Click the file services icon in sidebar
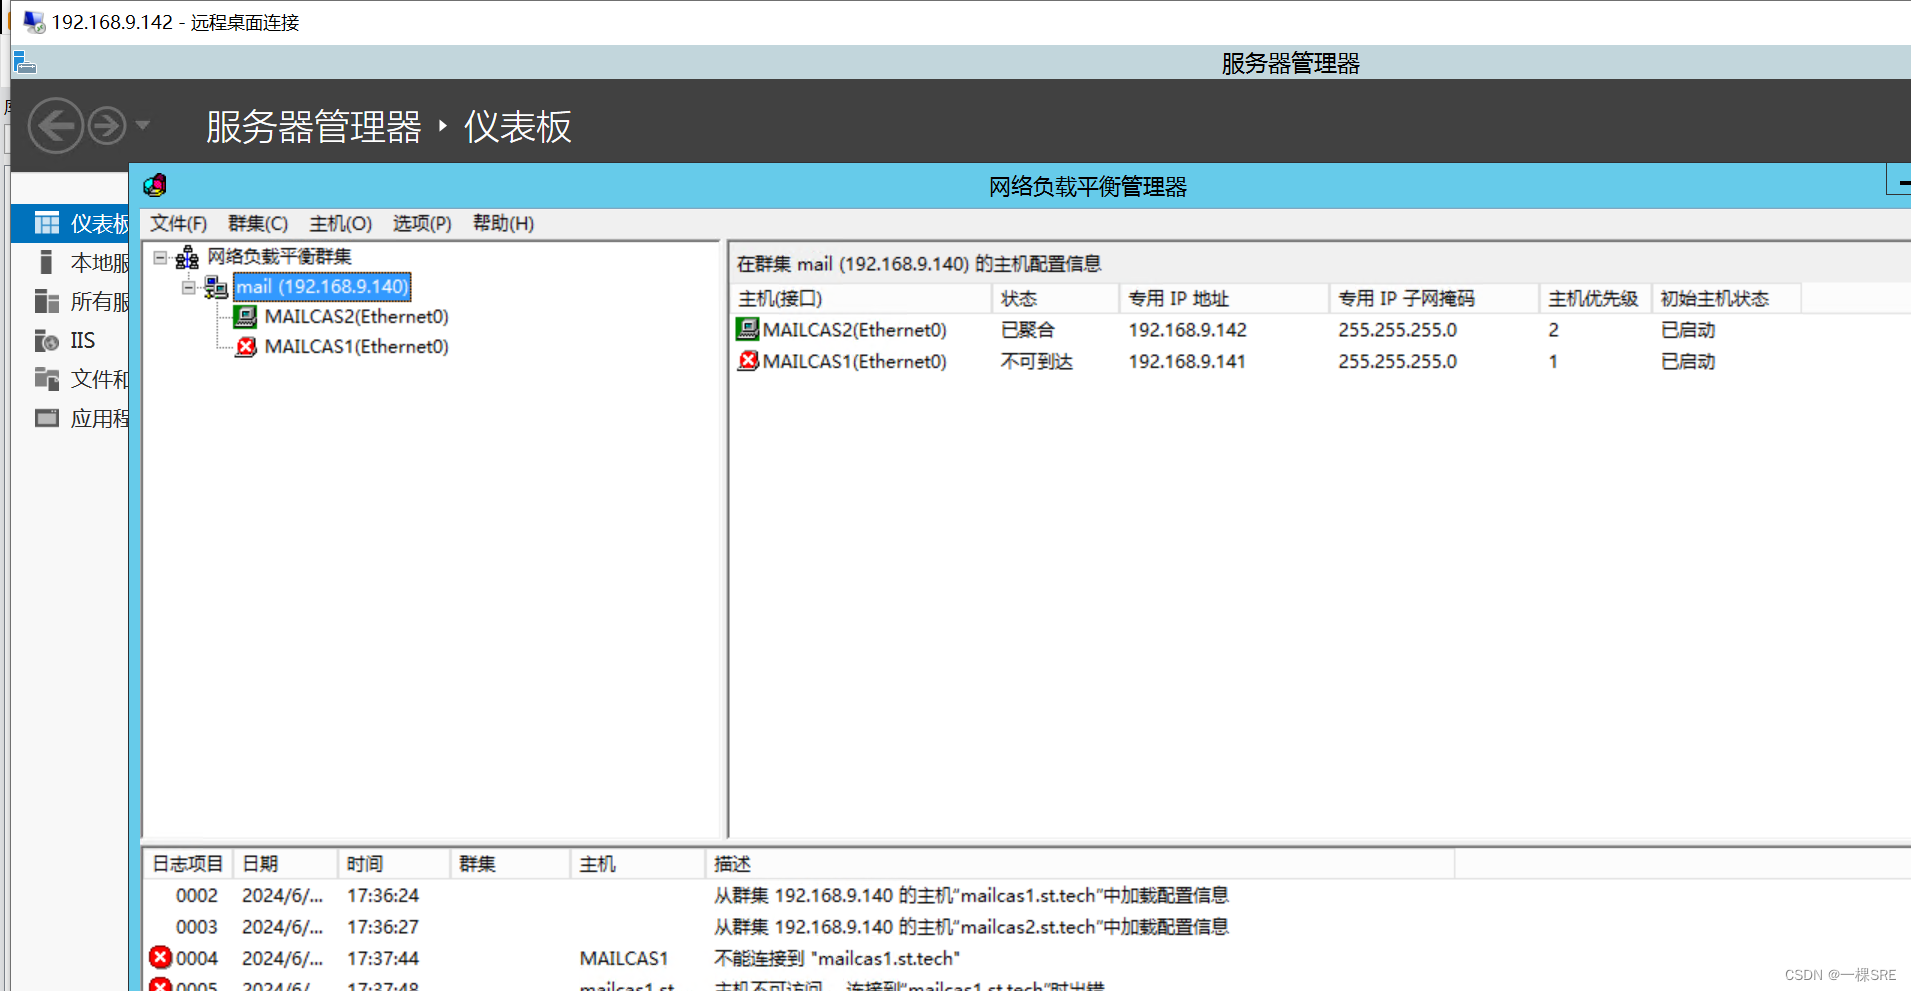This screenshot has height=991, width=1911. tap(47, 378)
